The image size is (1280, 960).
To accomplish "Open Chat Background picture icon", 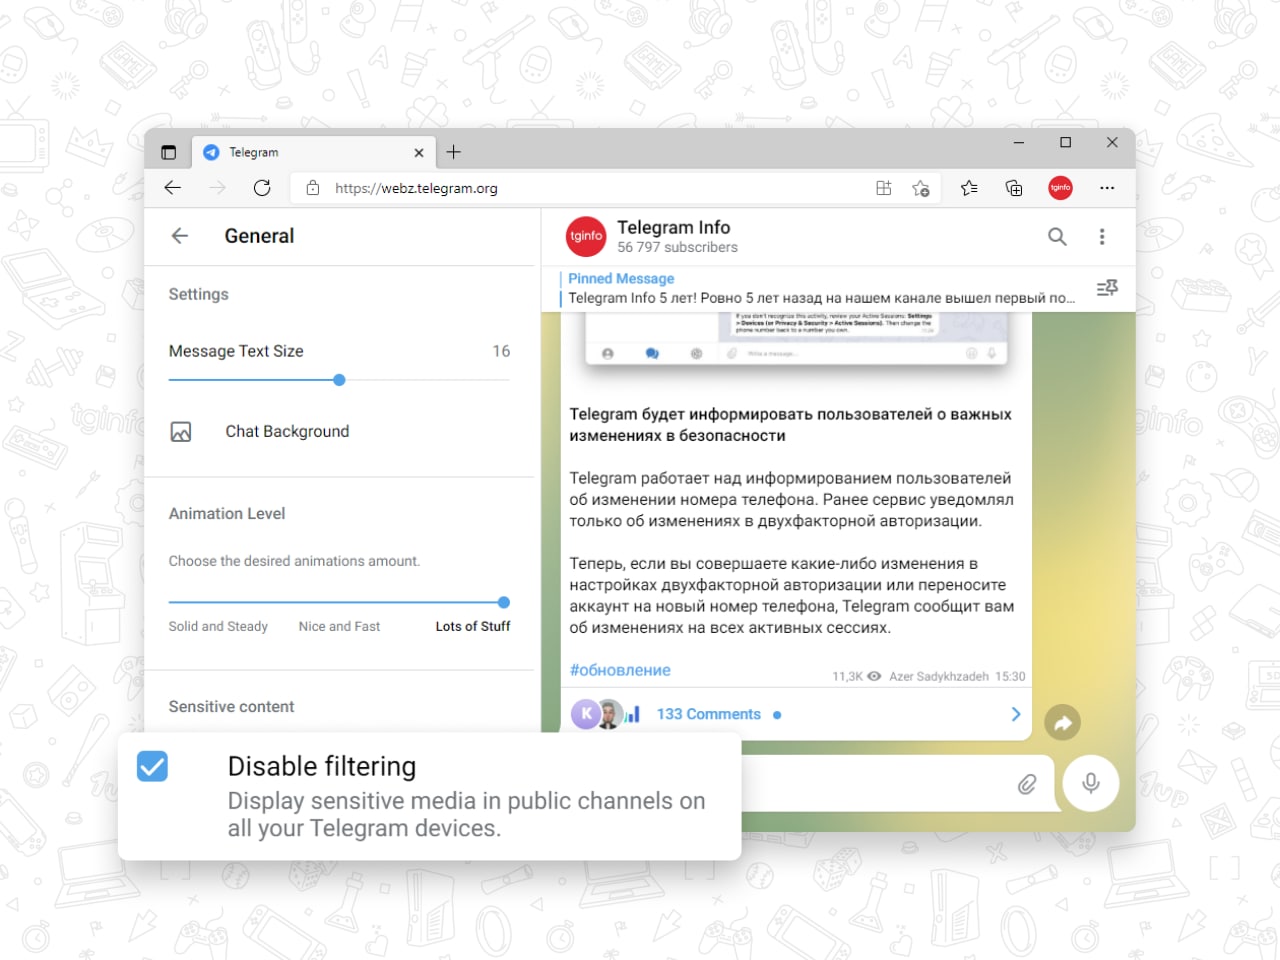I will click(181, 432).
